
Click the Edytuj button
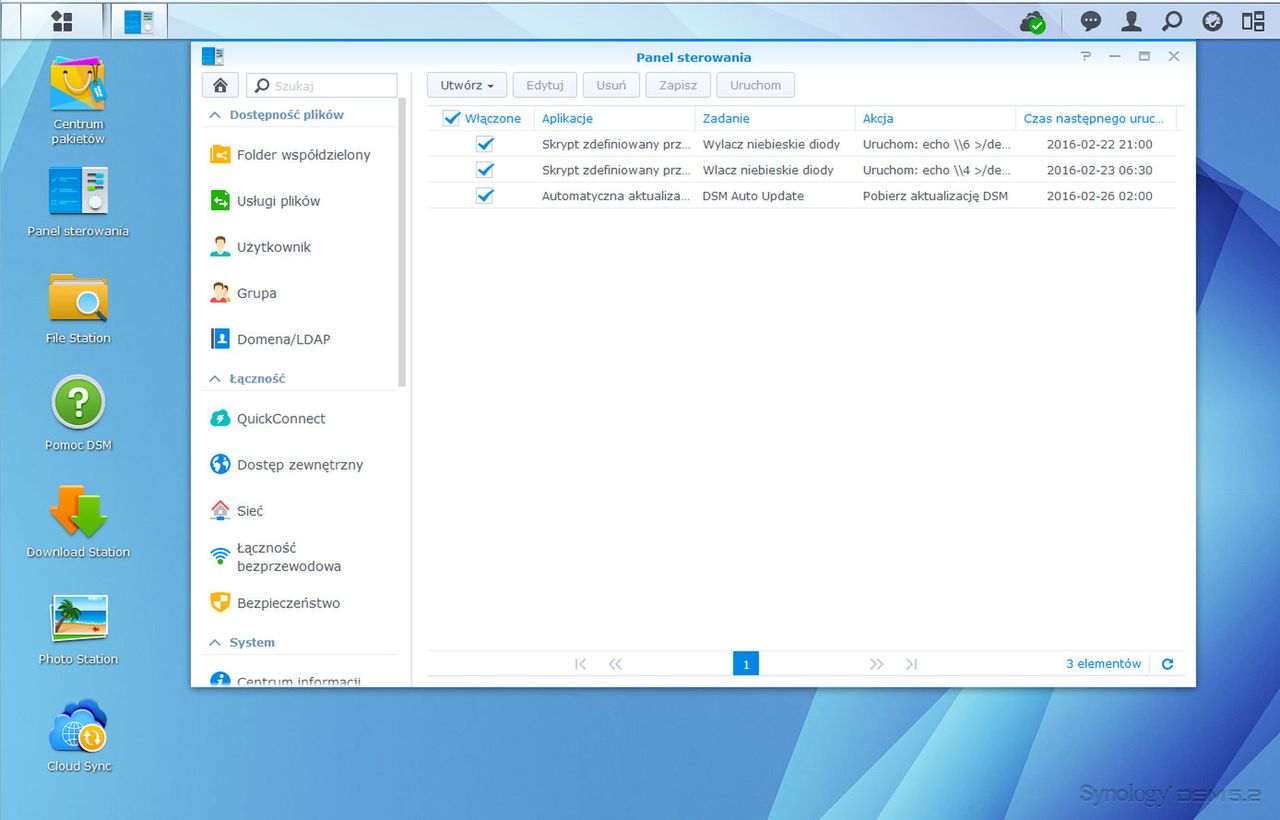pos(545,85)
